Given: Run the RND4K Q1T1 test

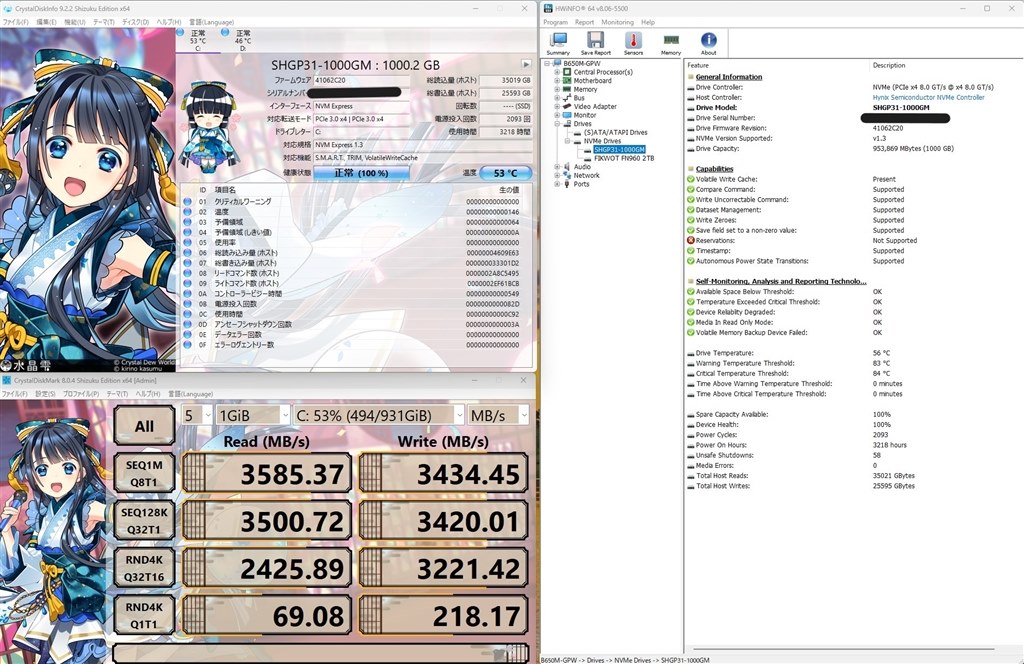Looking at the screenshot, I should [144, 615].
